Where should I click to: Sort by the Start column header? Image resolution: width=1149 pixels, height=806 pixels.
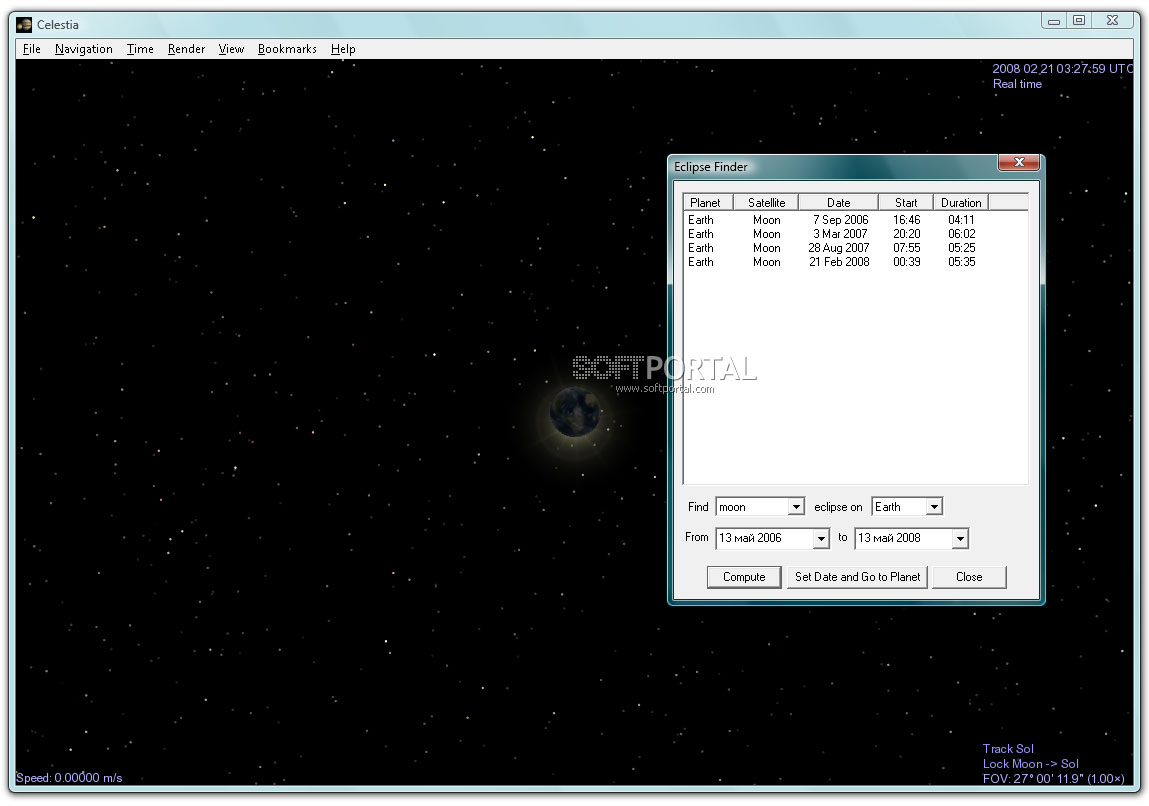coord(906,203)
